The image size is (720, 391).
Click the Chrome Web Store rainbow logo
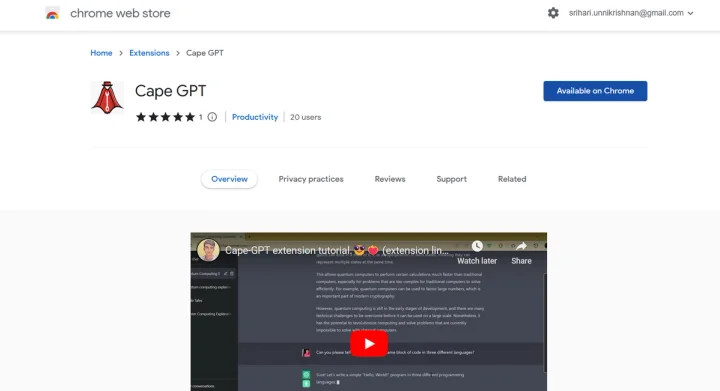click(52, 13)
